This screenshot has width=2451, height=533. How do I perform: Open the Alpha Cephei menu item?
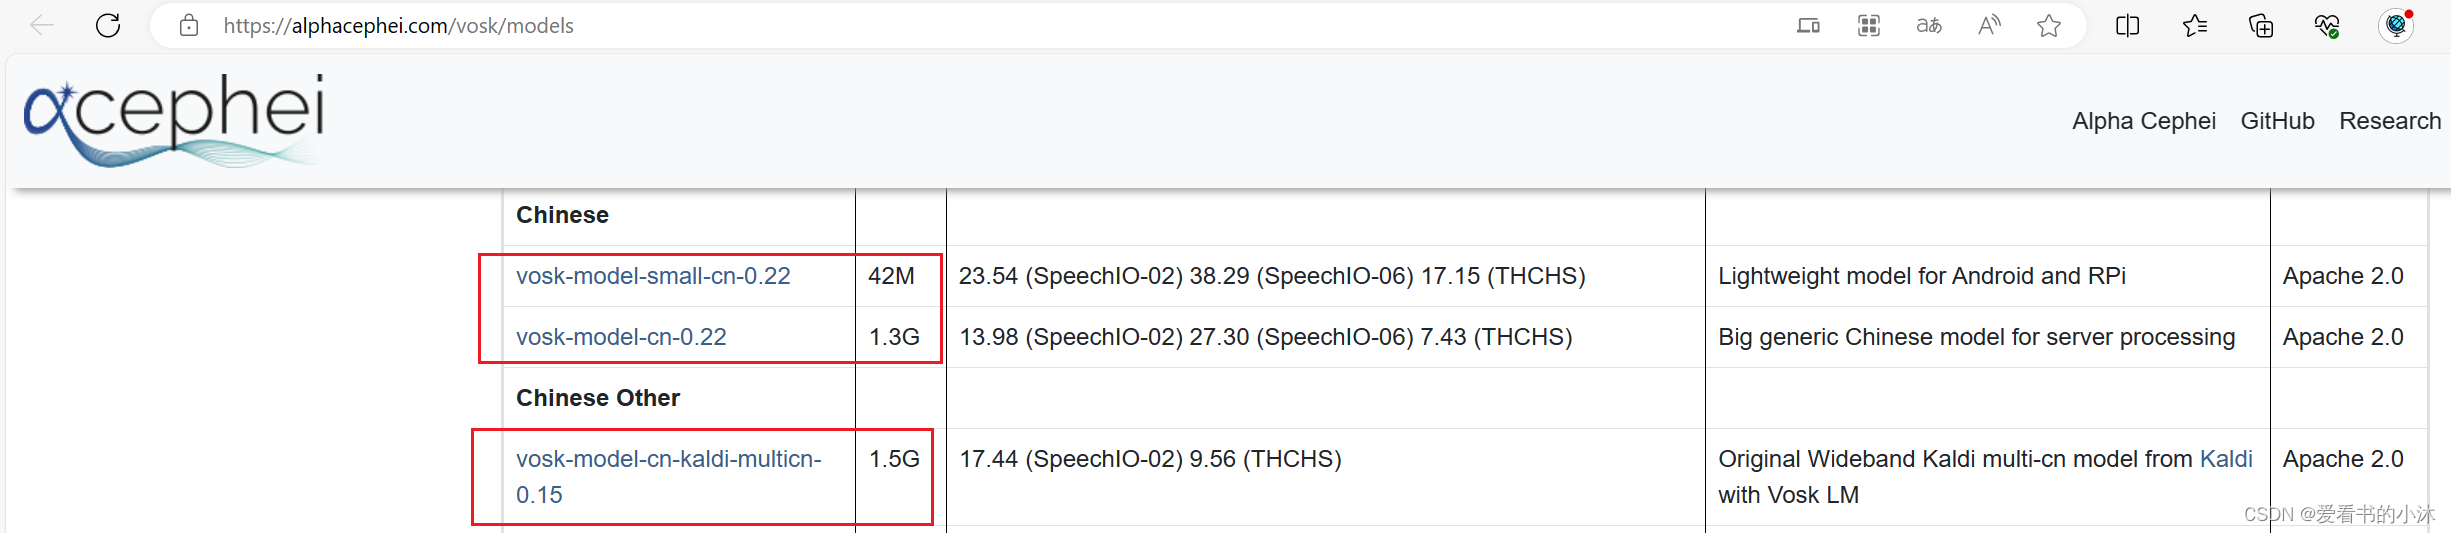2144,121
